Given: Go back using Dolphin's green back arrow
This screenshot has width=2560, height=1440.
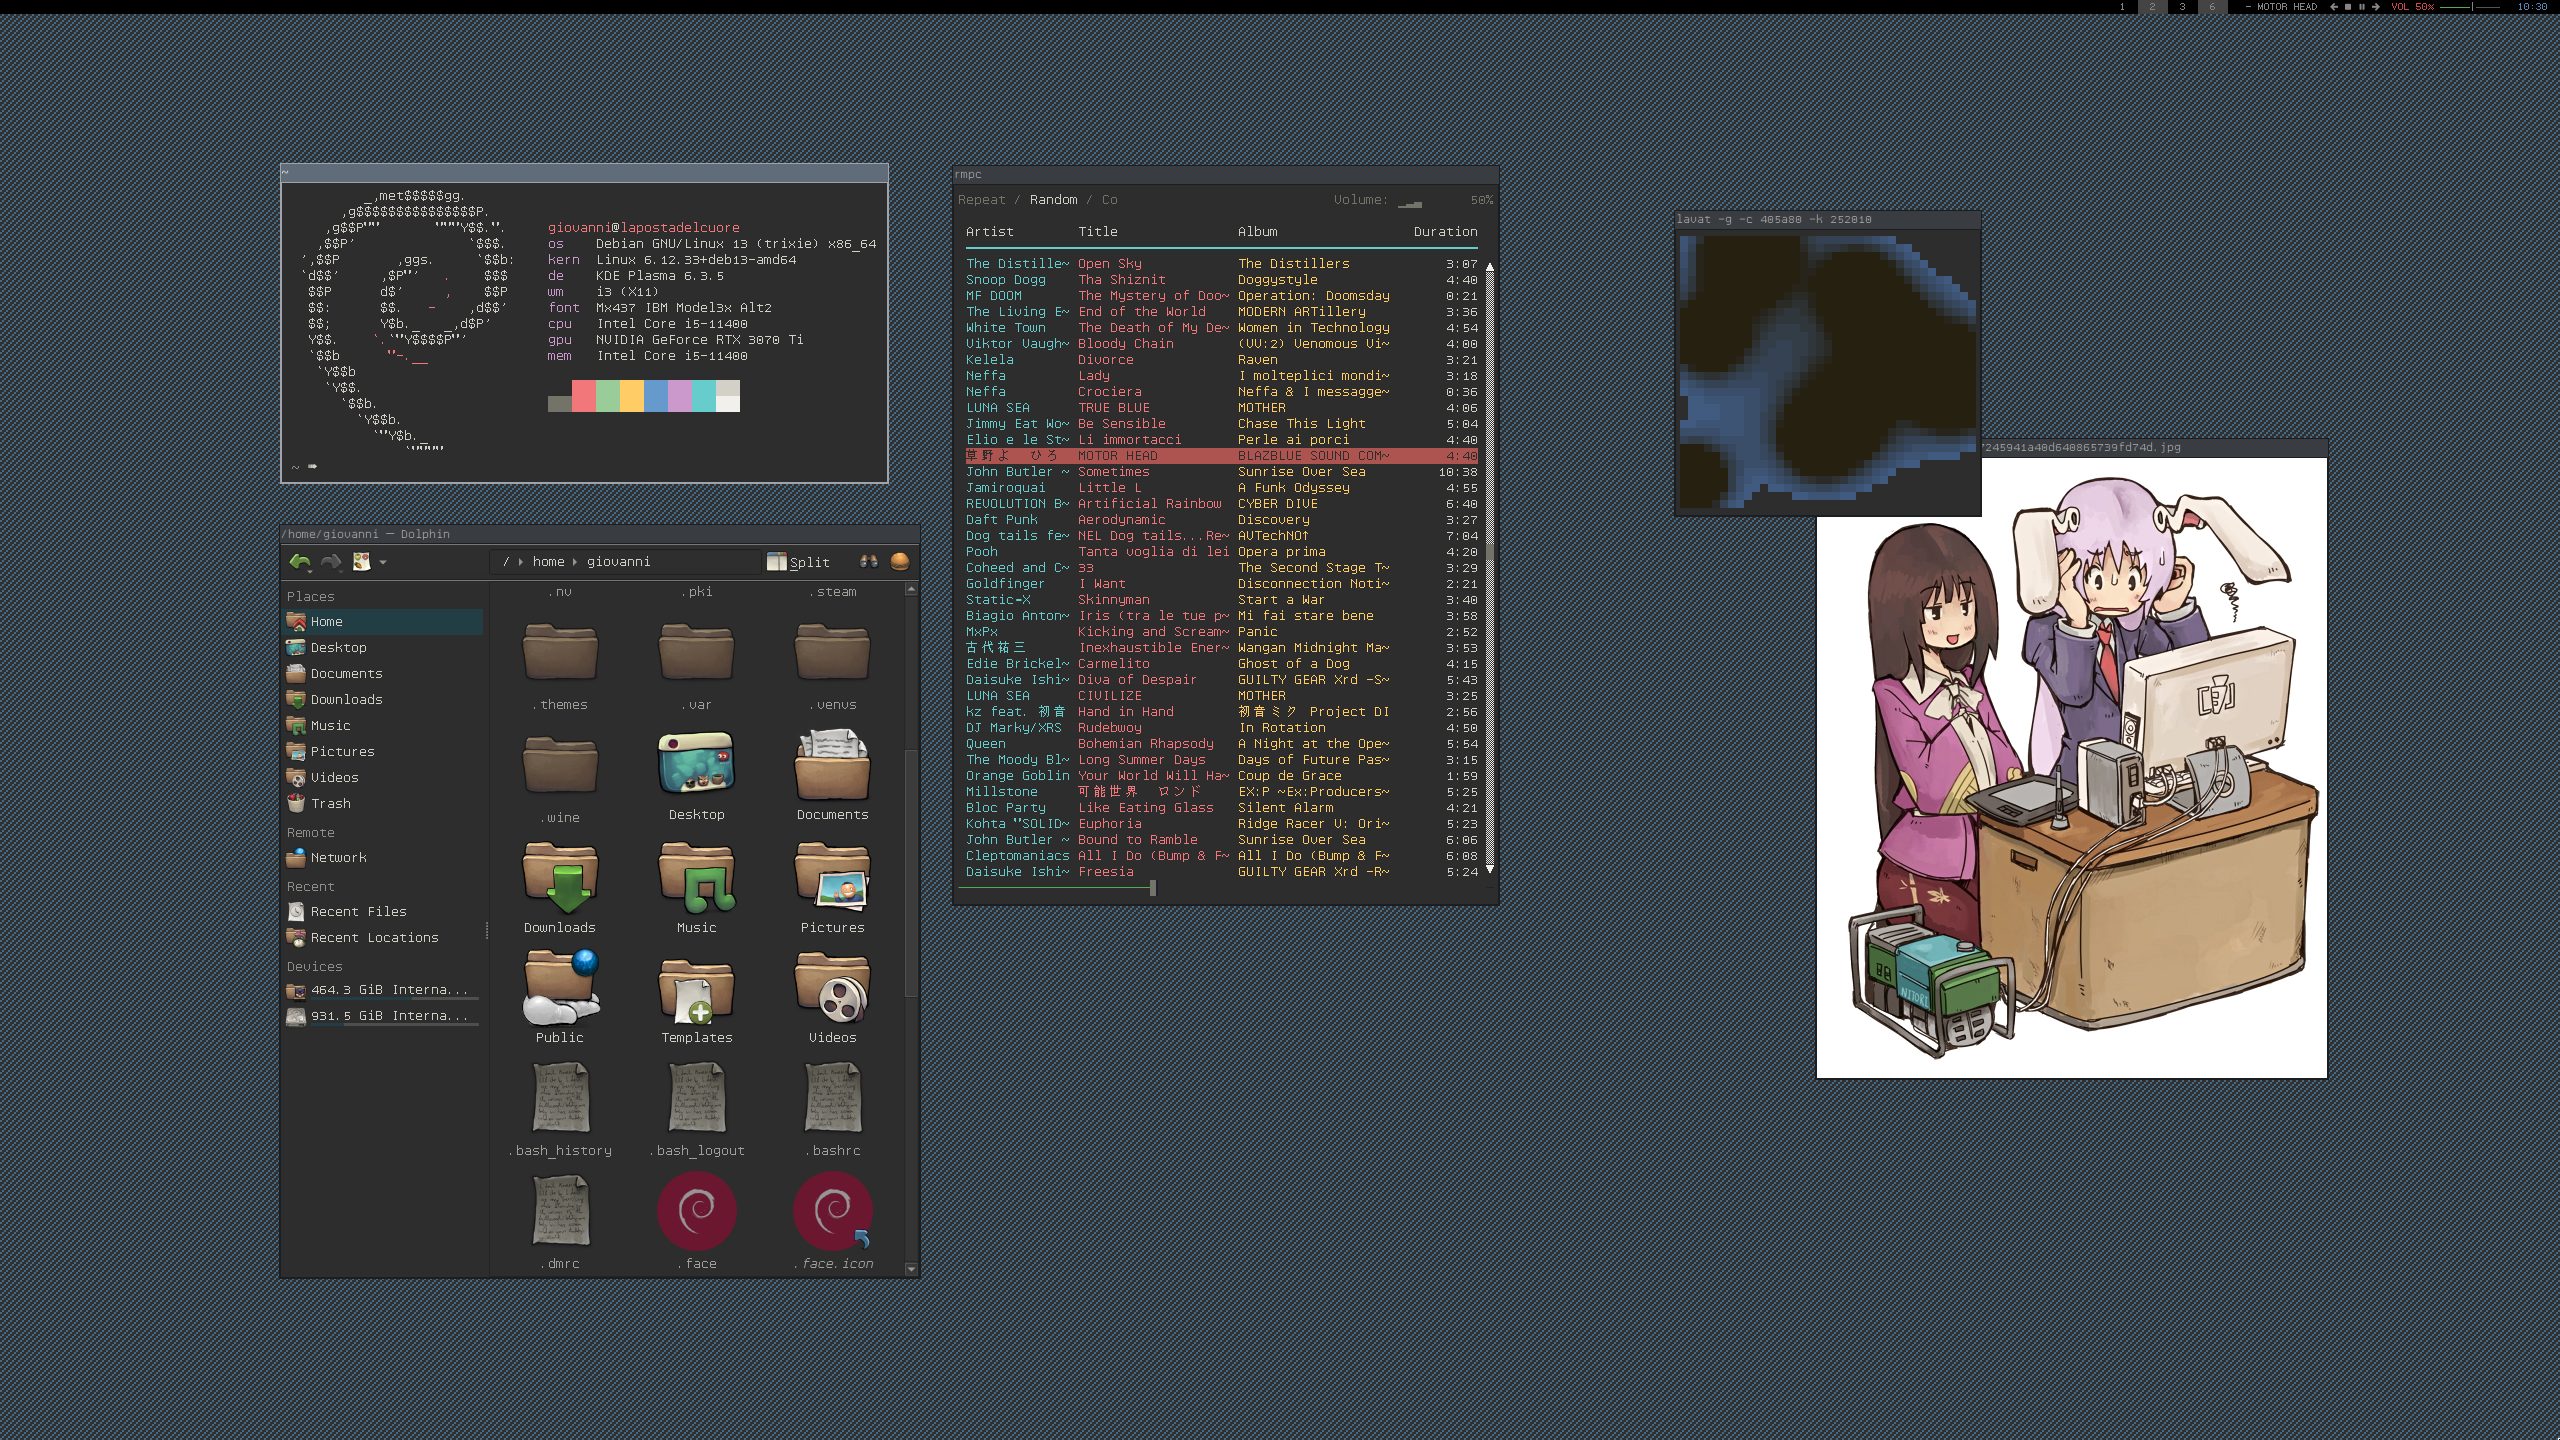Looking at the screenshot, I should 300,562.
